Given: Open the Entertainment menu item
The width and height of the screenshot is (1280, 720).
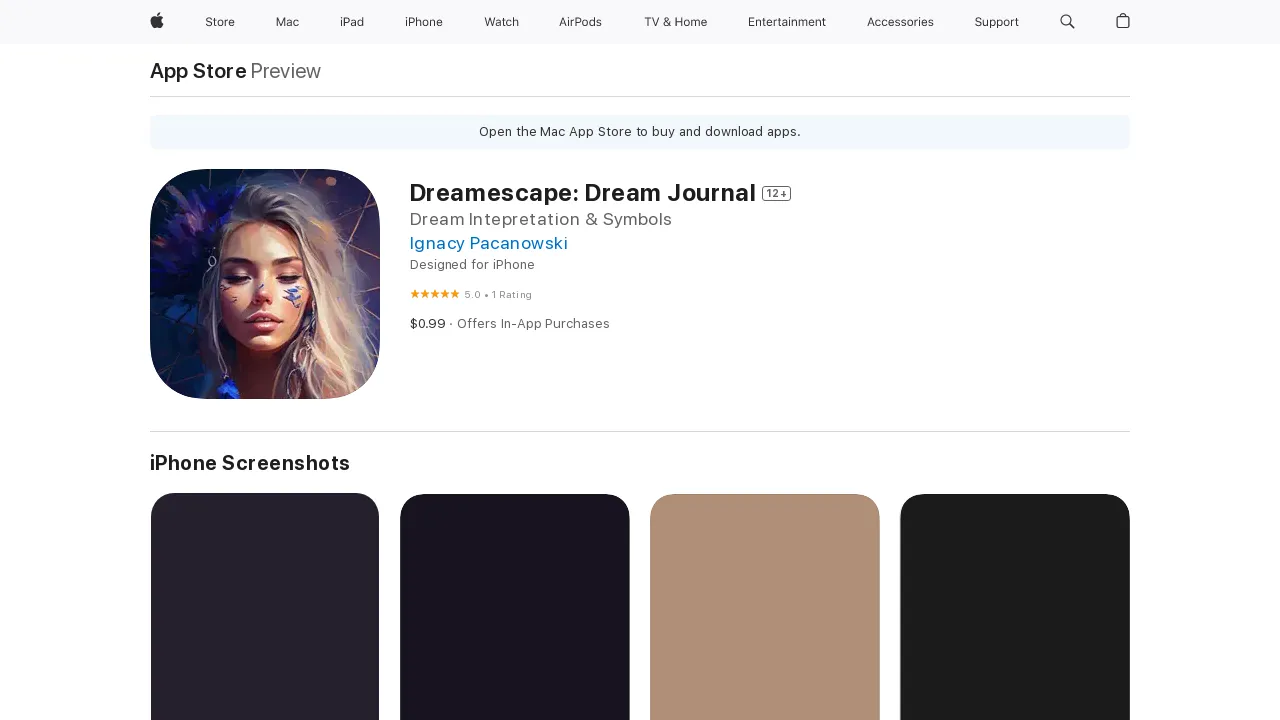Looking at the screenshot, I should (x=787, y=22).
